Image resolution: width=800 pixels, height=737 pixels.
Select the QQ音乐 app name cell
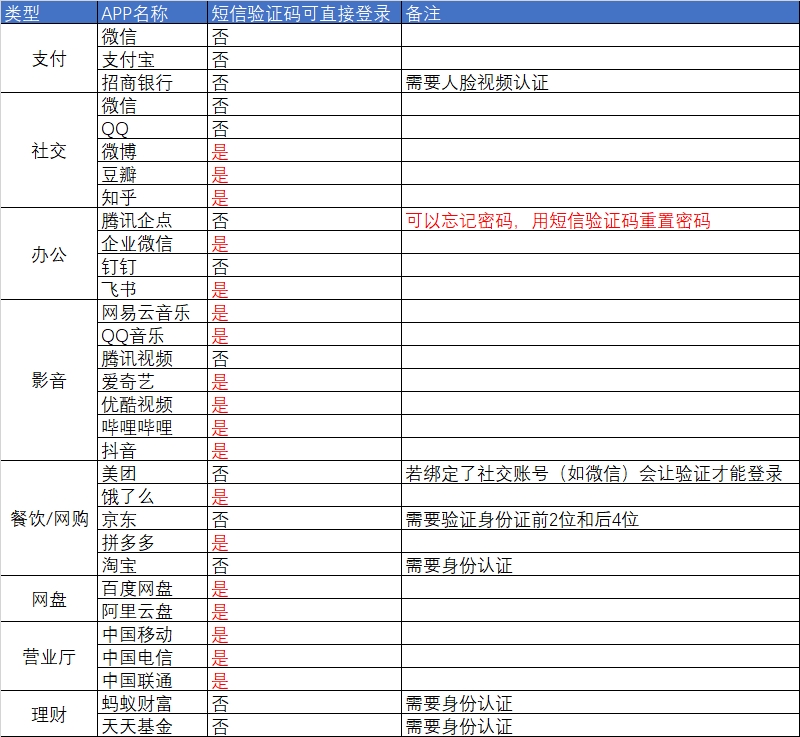(153, 334)
